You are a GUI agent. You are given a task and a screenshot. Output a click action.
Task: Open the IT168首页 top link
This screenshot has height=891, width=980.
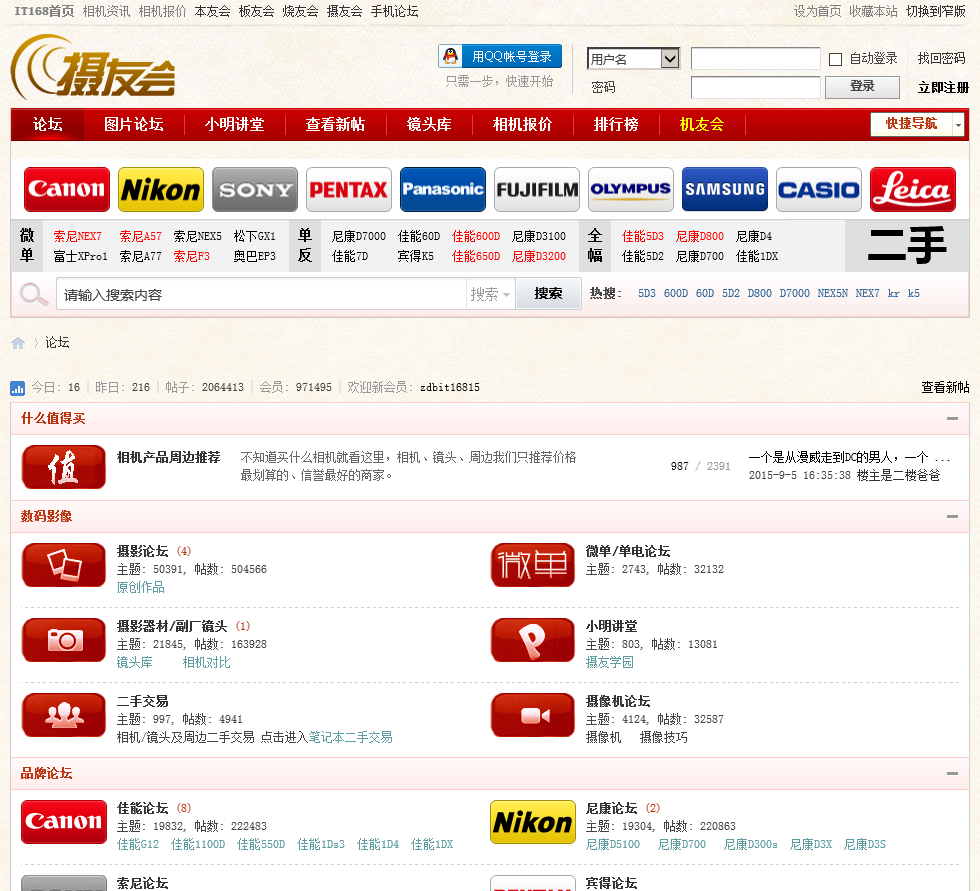(44, 11)
